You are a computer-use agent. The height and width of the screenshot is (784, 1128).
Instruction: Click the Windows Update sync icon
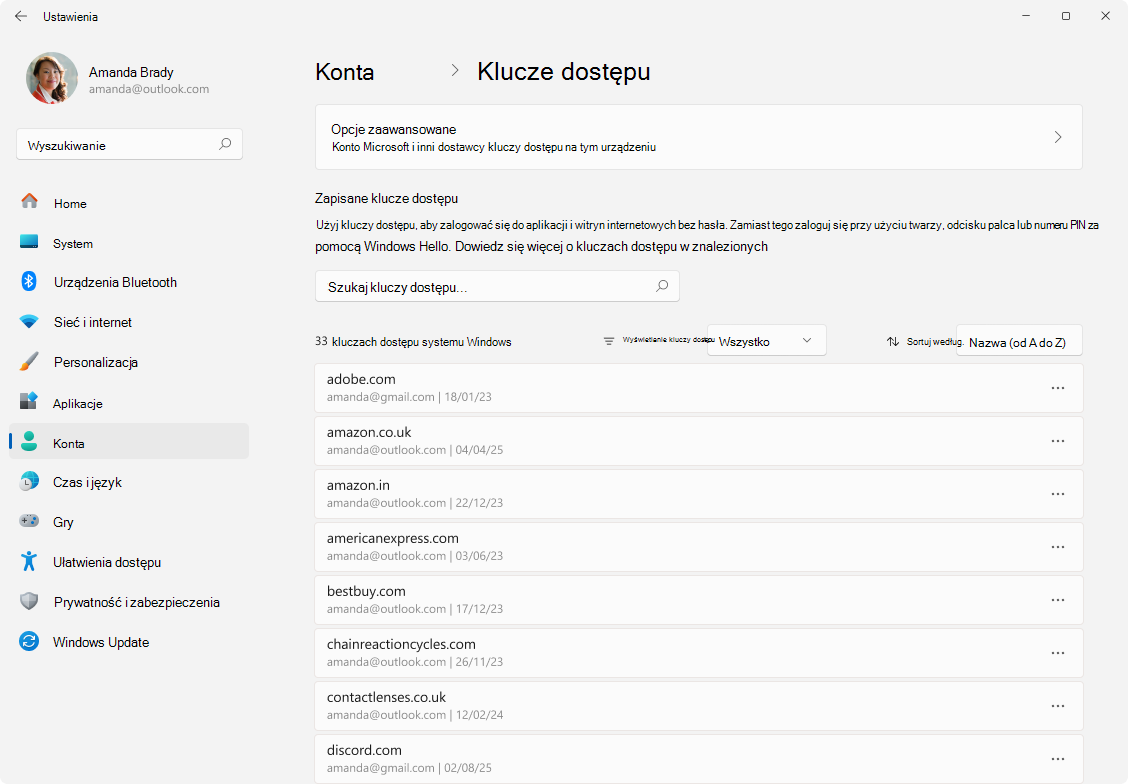[29, 641]
